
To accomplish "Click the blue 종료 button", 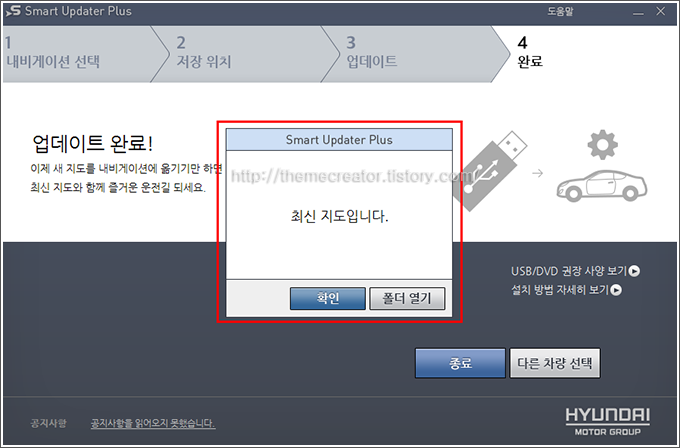I will pos(460,363).
